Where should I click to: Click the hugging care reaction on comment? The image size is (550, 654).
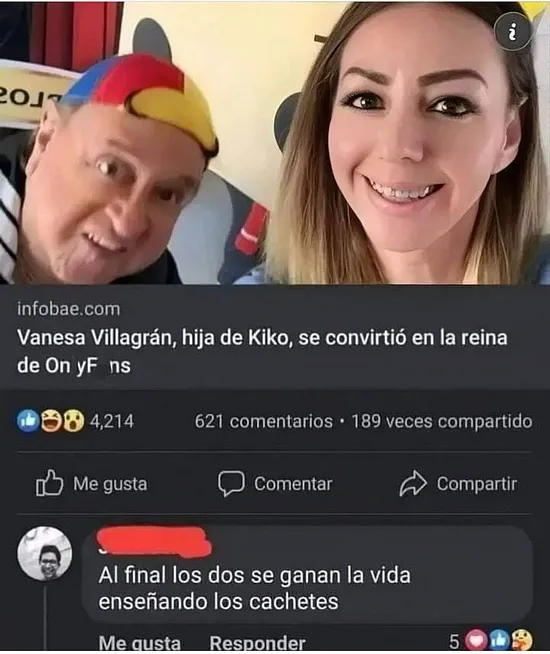(521, 640)
